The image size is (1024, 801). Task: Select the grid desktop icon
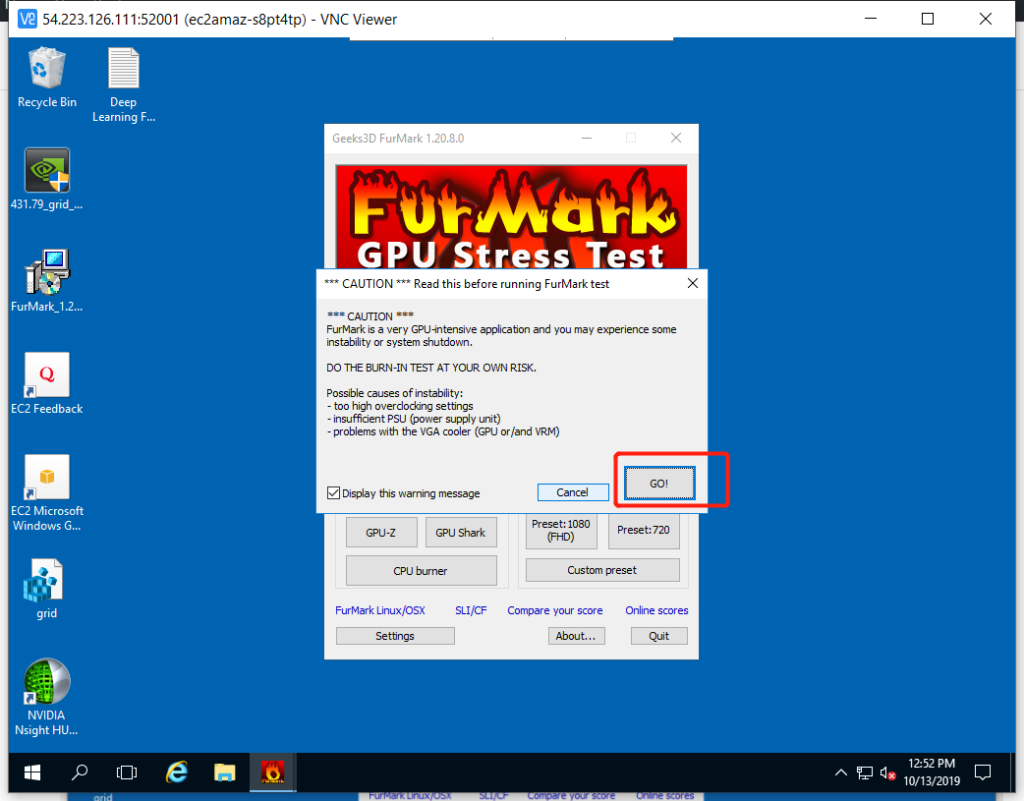(x=46, y=581)
